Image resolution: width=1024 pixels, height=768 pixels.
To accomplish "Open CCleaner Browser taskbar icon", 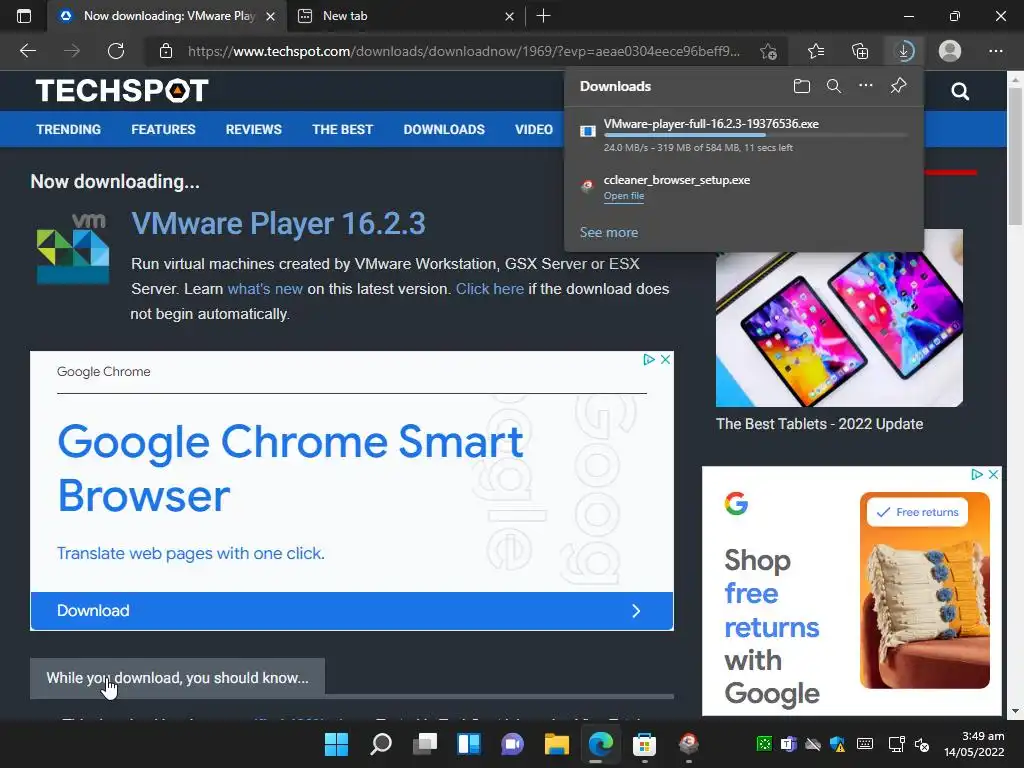I will pyautogui.click(x=688, y=743).
